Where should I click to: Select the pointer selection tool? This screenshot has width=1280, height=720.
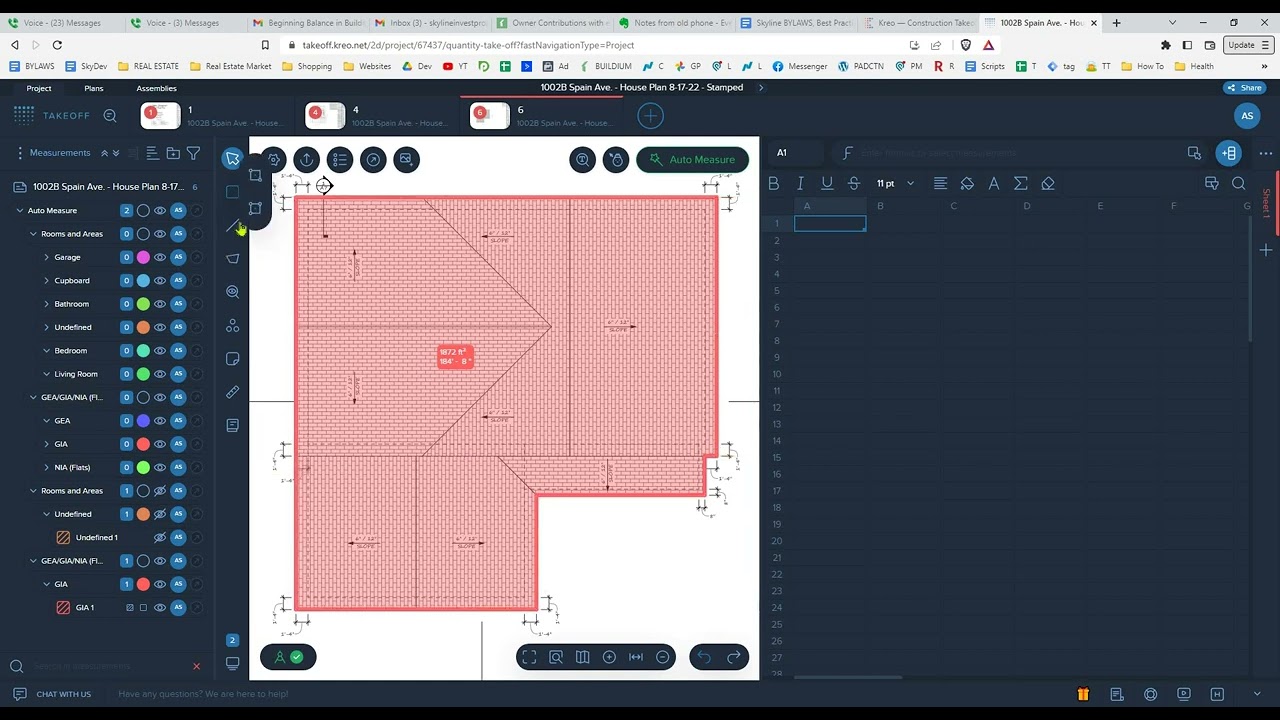pyautogui.click(x=233, y=159)
